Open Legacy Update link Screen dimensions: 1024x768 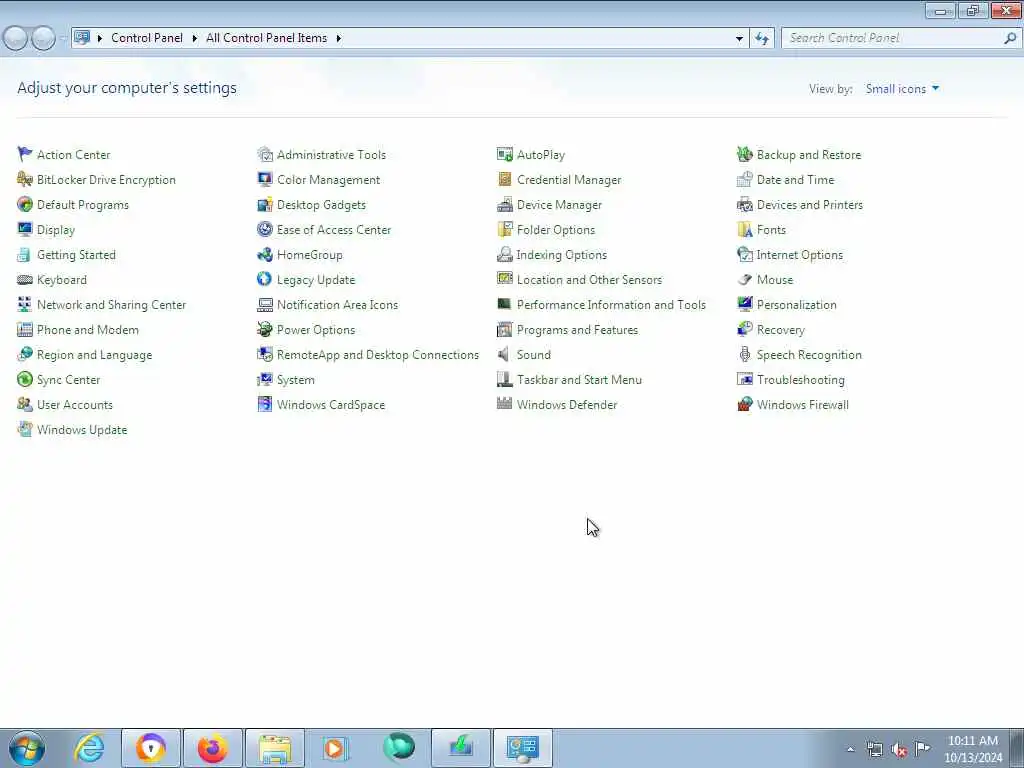316,280
